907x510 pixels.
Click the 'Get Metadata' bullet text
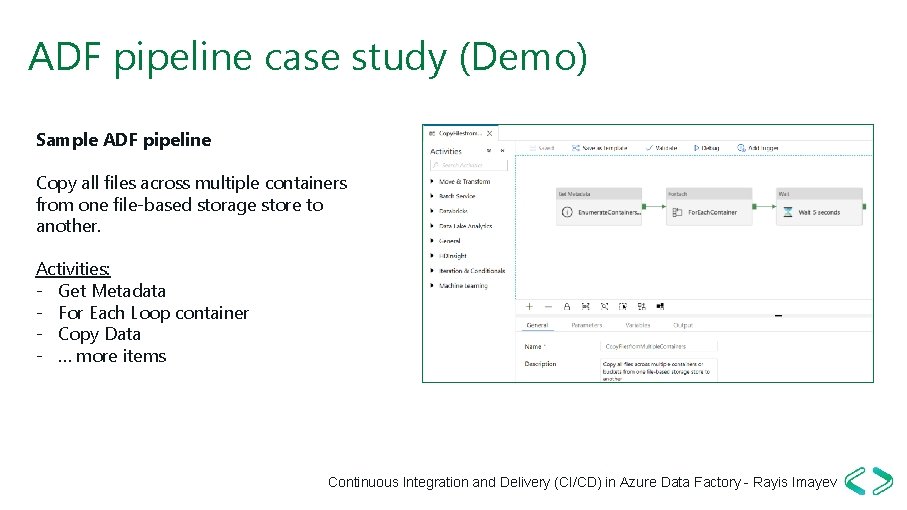112,291
